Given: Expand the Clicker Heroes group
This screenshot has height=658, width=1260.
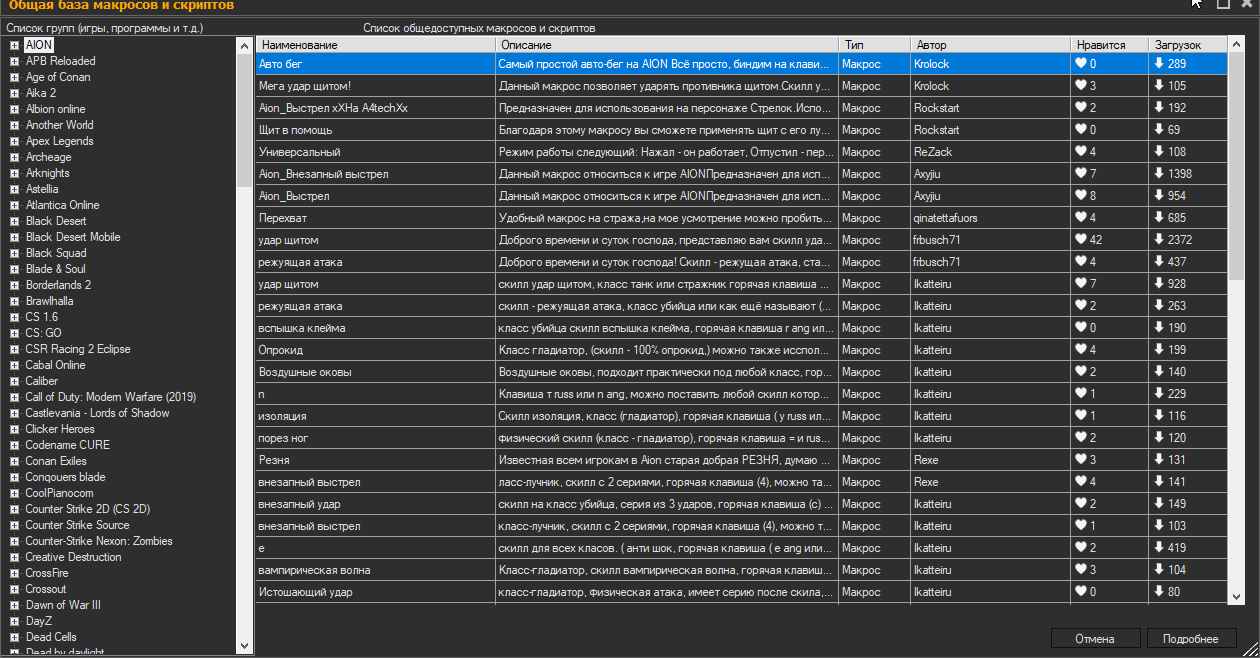Looking at the screenshot, I should 14,429.
